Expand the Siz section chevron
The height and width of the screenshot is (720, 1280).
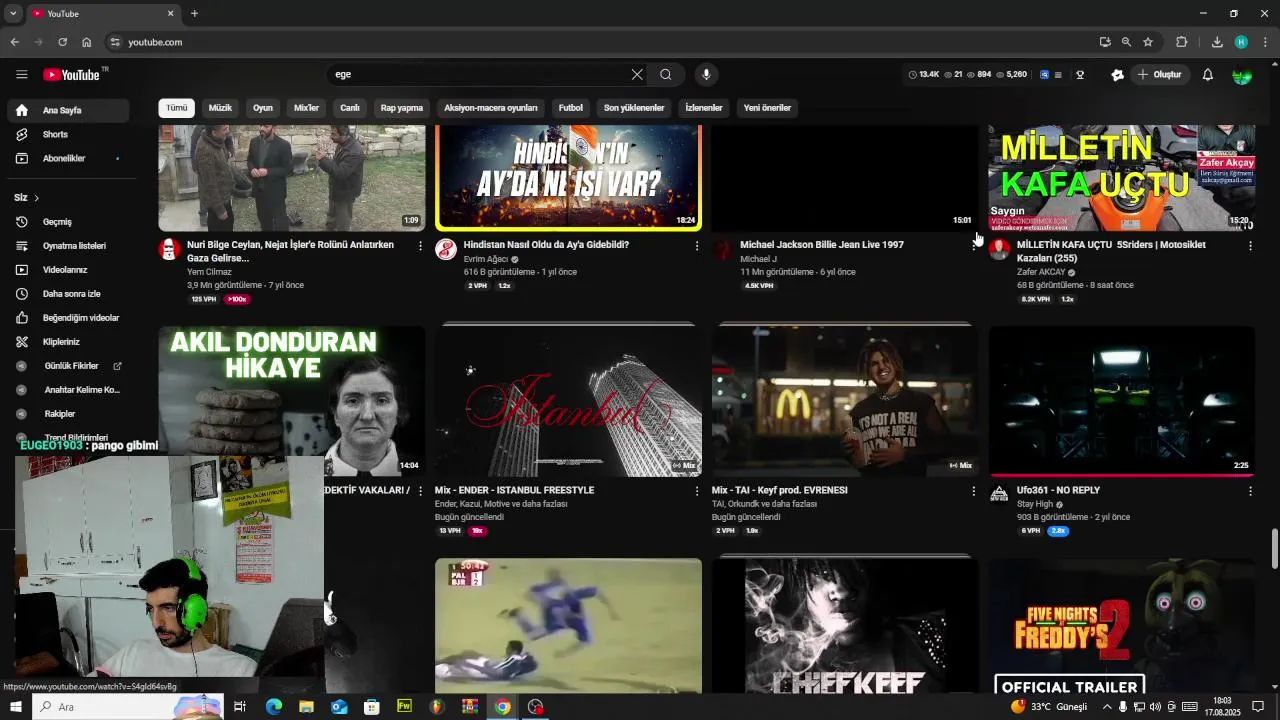coord(36,198)
